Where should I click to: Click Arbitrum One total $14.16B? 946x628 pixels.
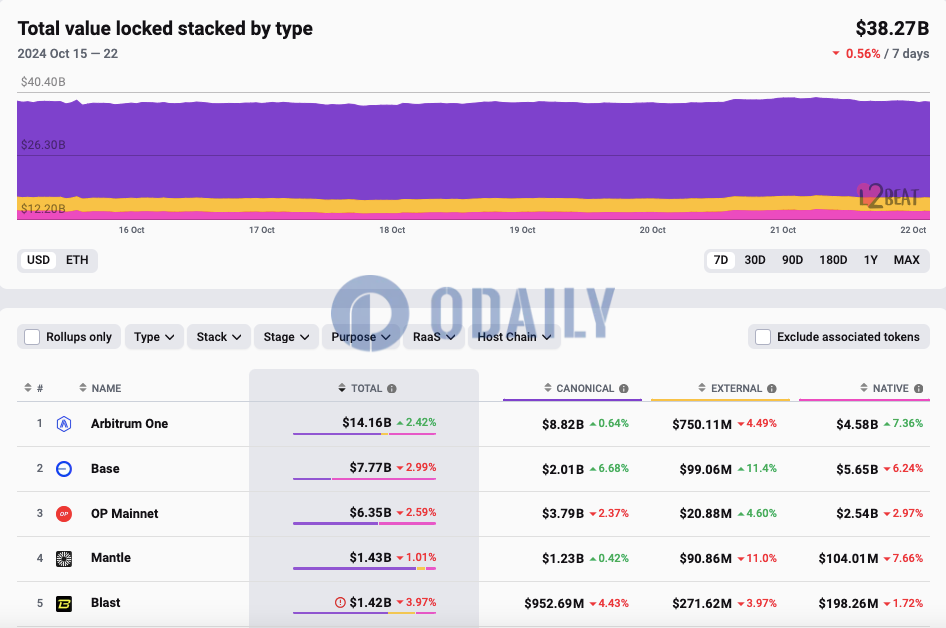point(367,422)
